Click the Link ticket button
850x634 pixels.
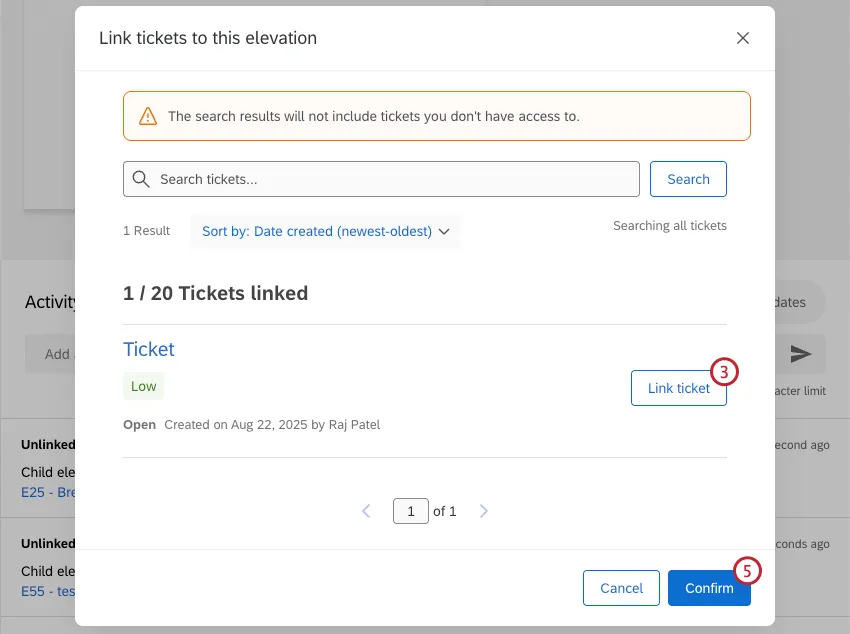(x=678, y=388)
